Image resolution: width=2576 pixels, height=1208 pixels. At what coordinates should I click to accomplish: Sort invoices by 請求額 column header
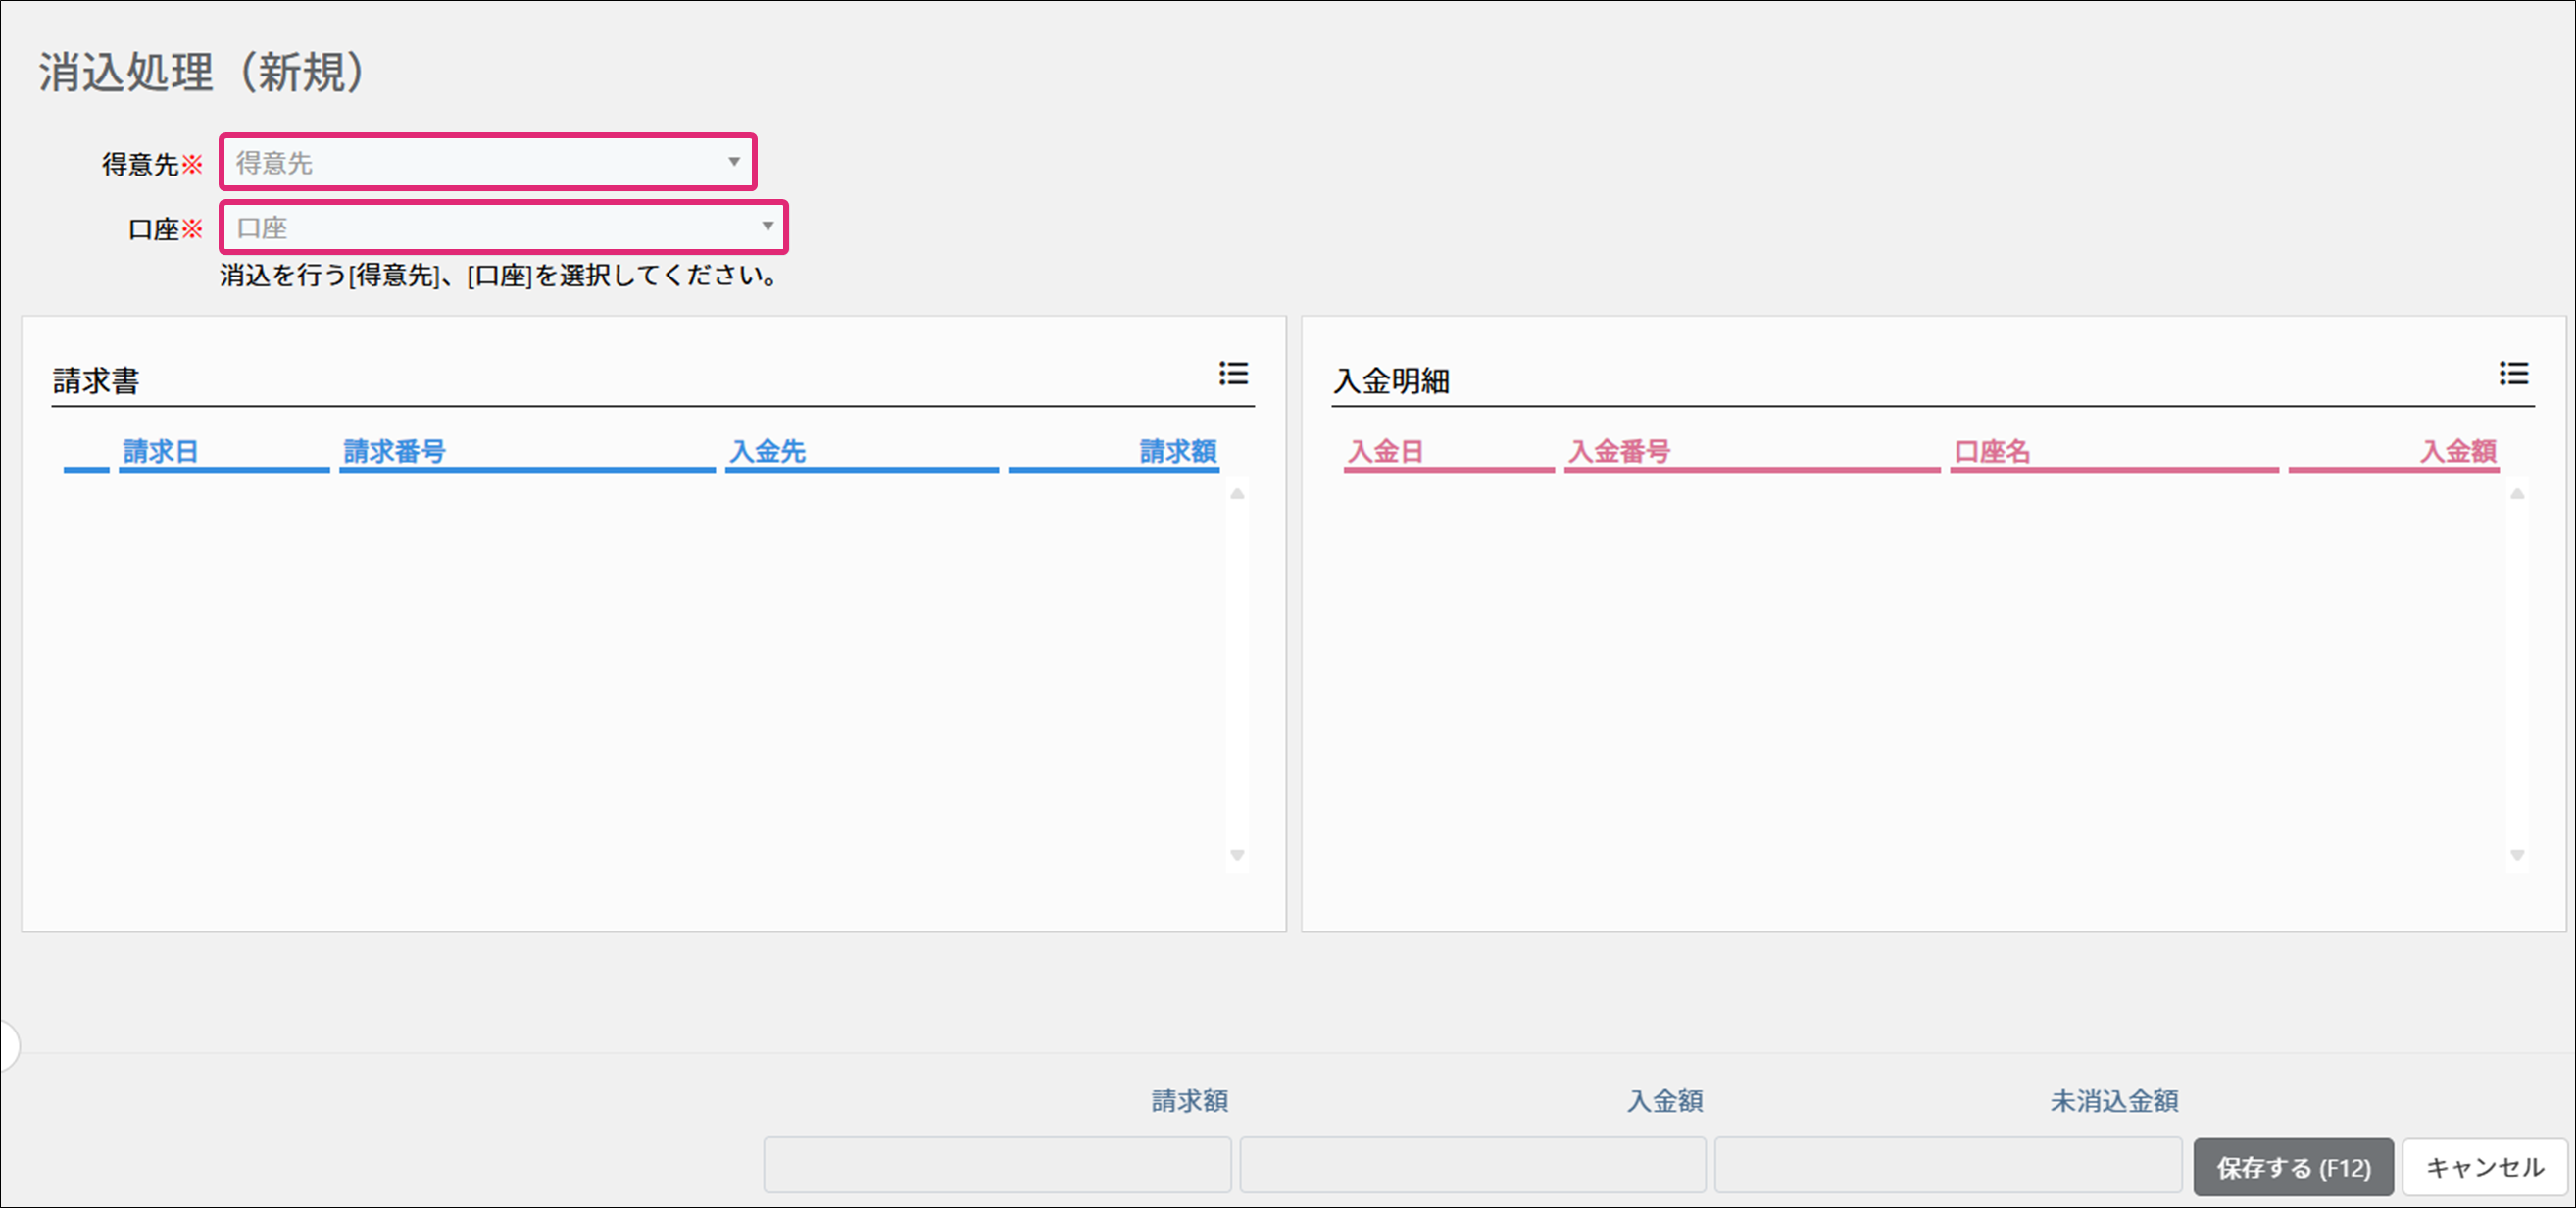pos(1177,452)
